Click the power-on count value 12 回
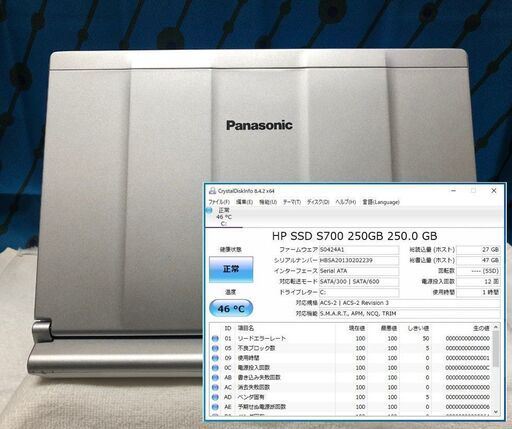Viewport: 512px width, 429px height. (x=478, y=282)
